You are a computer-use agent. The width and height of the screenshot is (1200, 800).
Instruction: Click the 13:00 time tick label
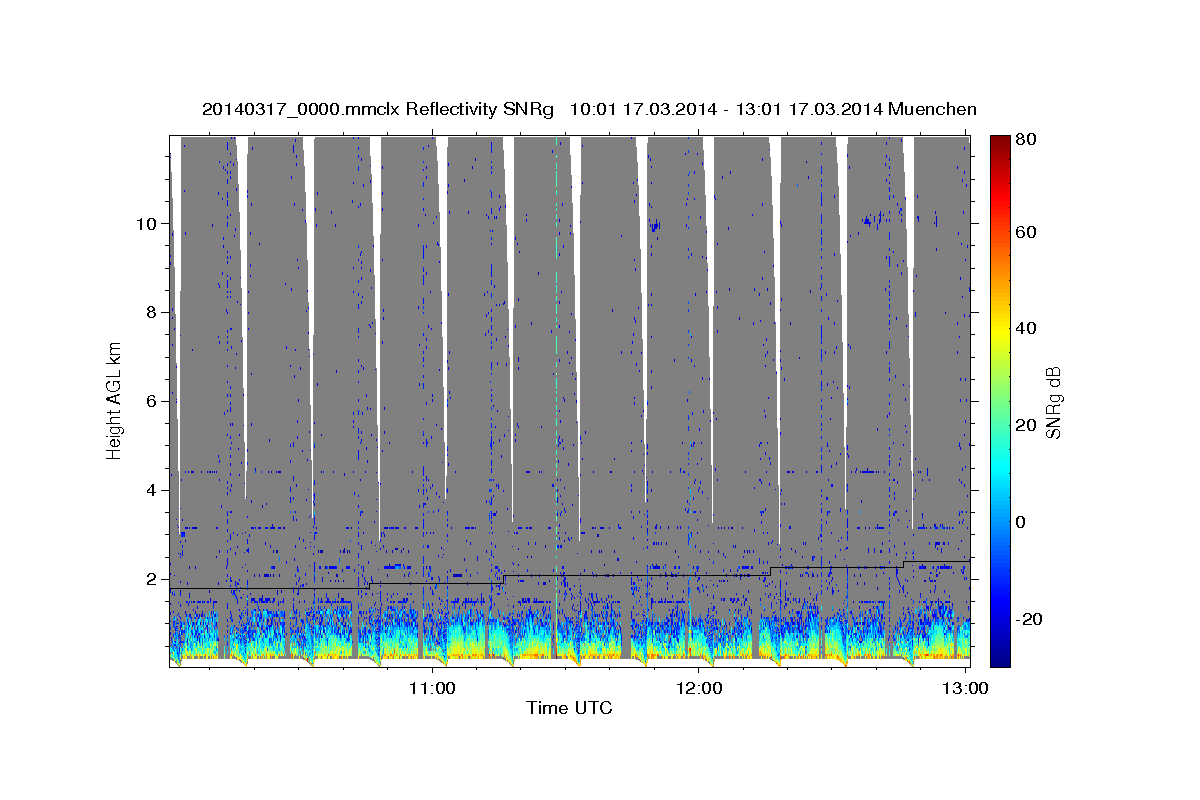[965, 688]
